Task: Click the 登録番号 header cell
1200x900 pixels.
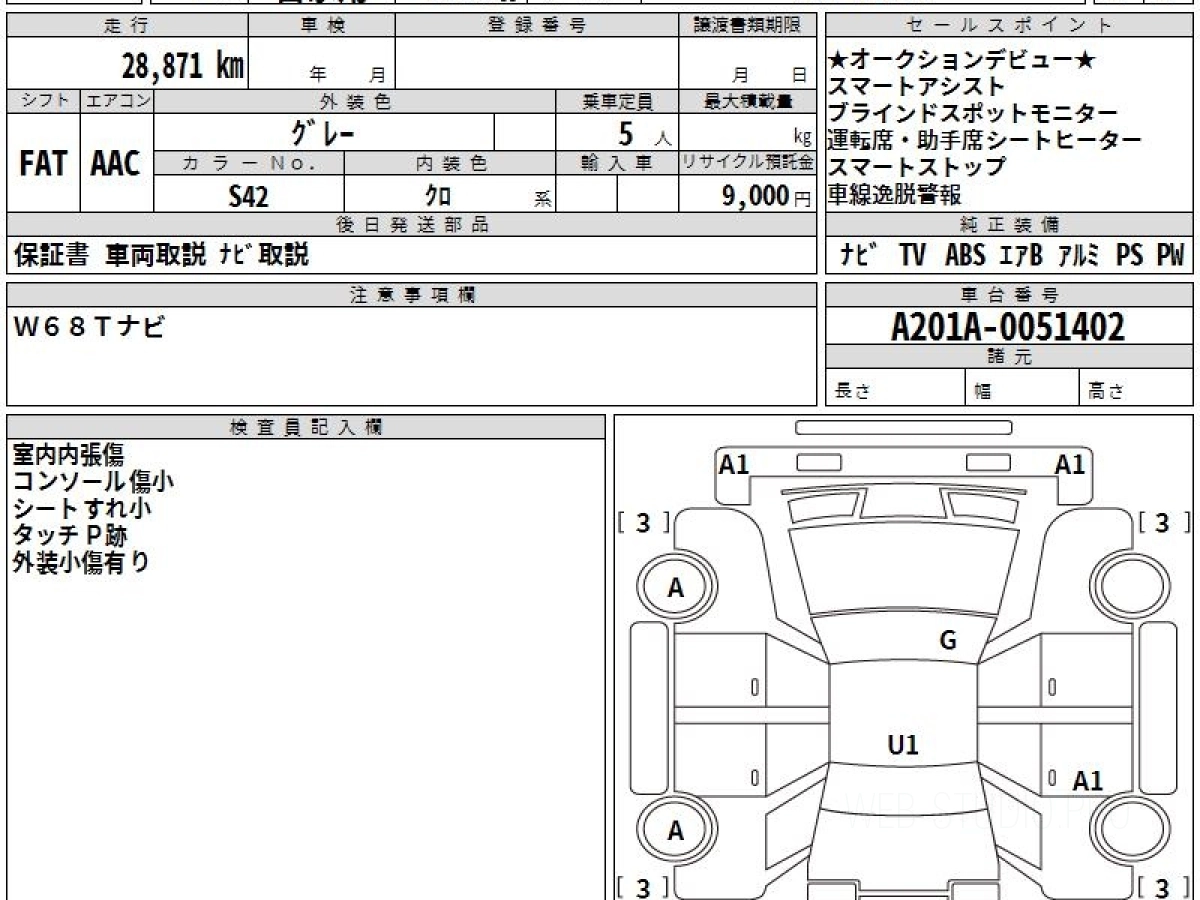Action: pos(536,26)
